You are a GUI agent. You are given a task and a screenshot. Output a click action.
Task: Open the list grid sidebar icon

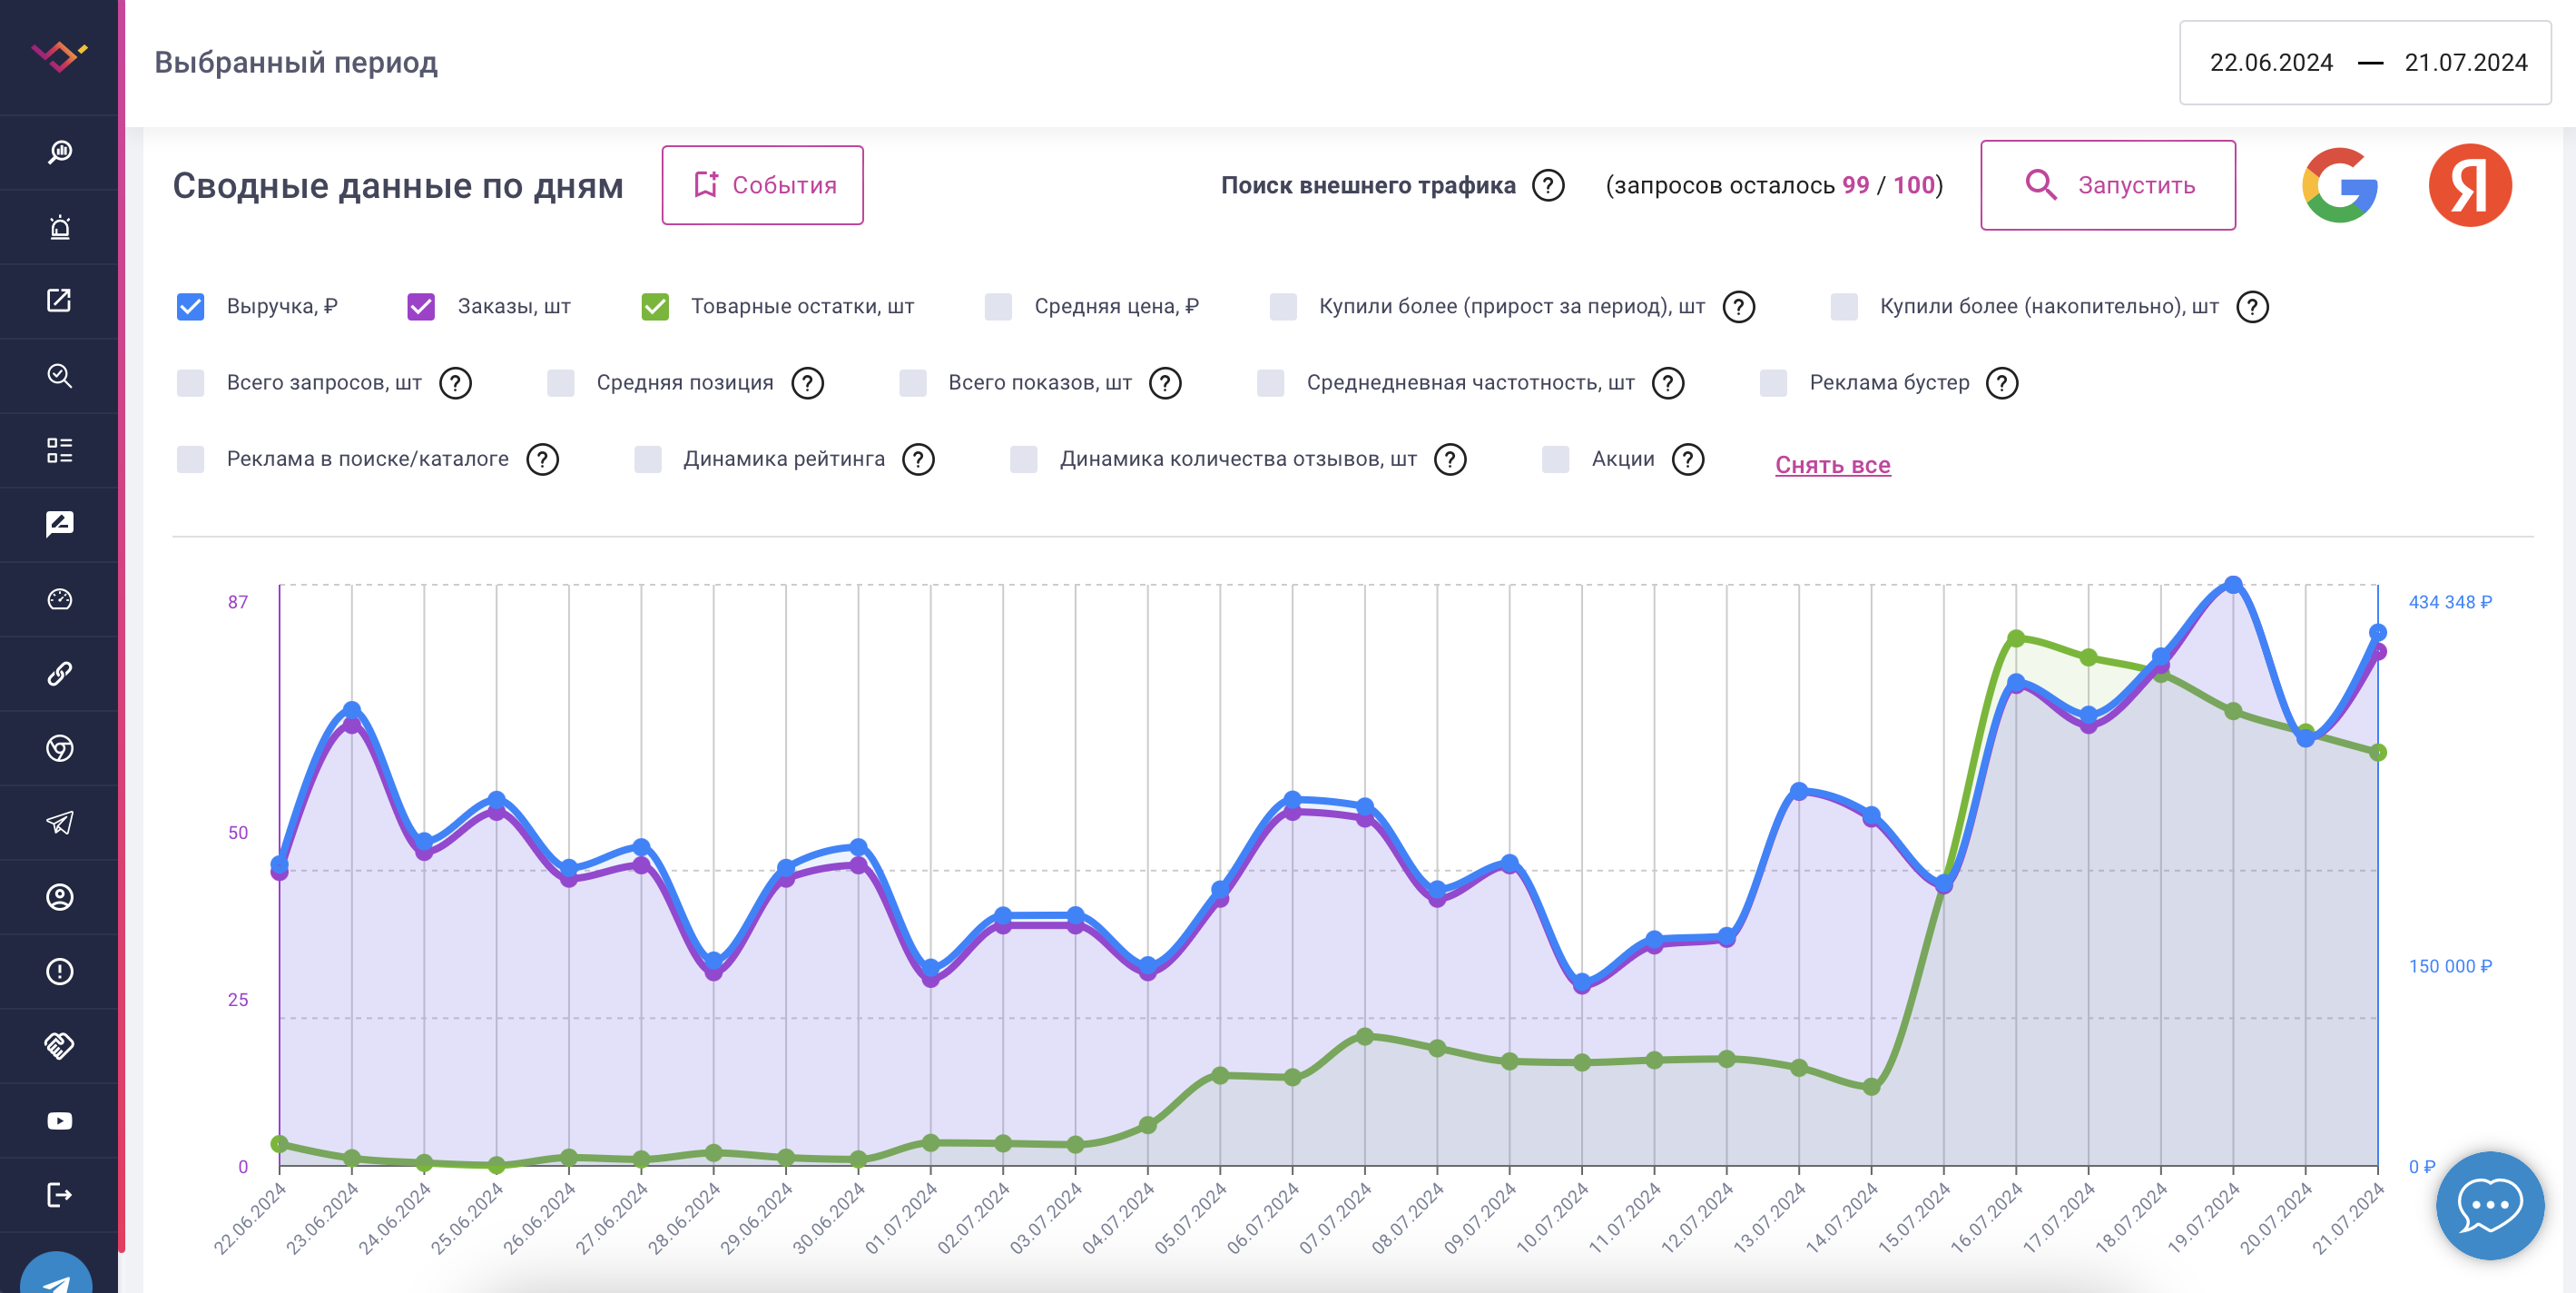click(x=59, y=450)
